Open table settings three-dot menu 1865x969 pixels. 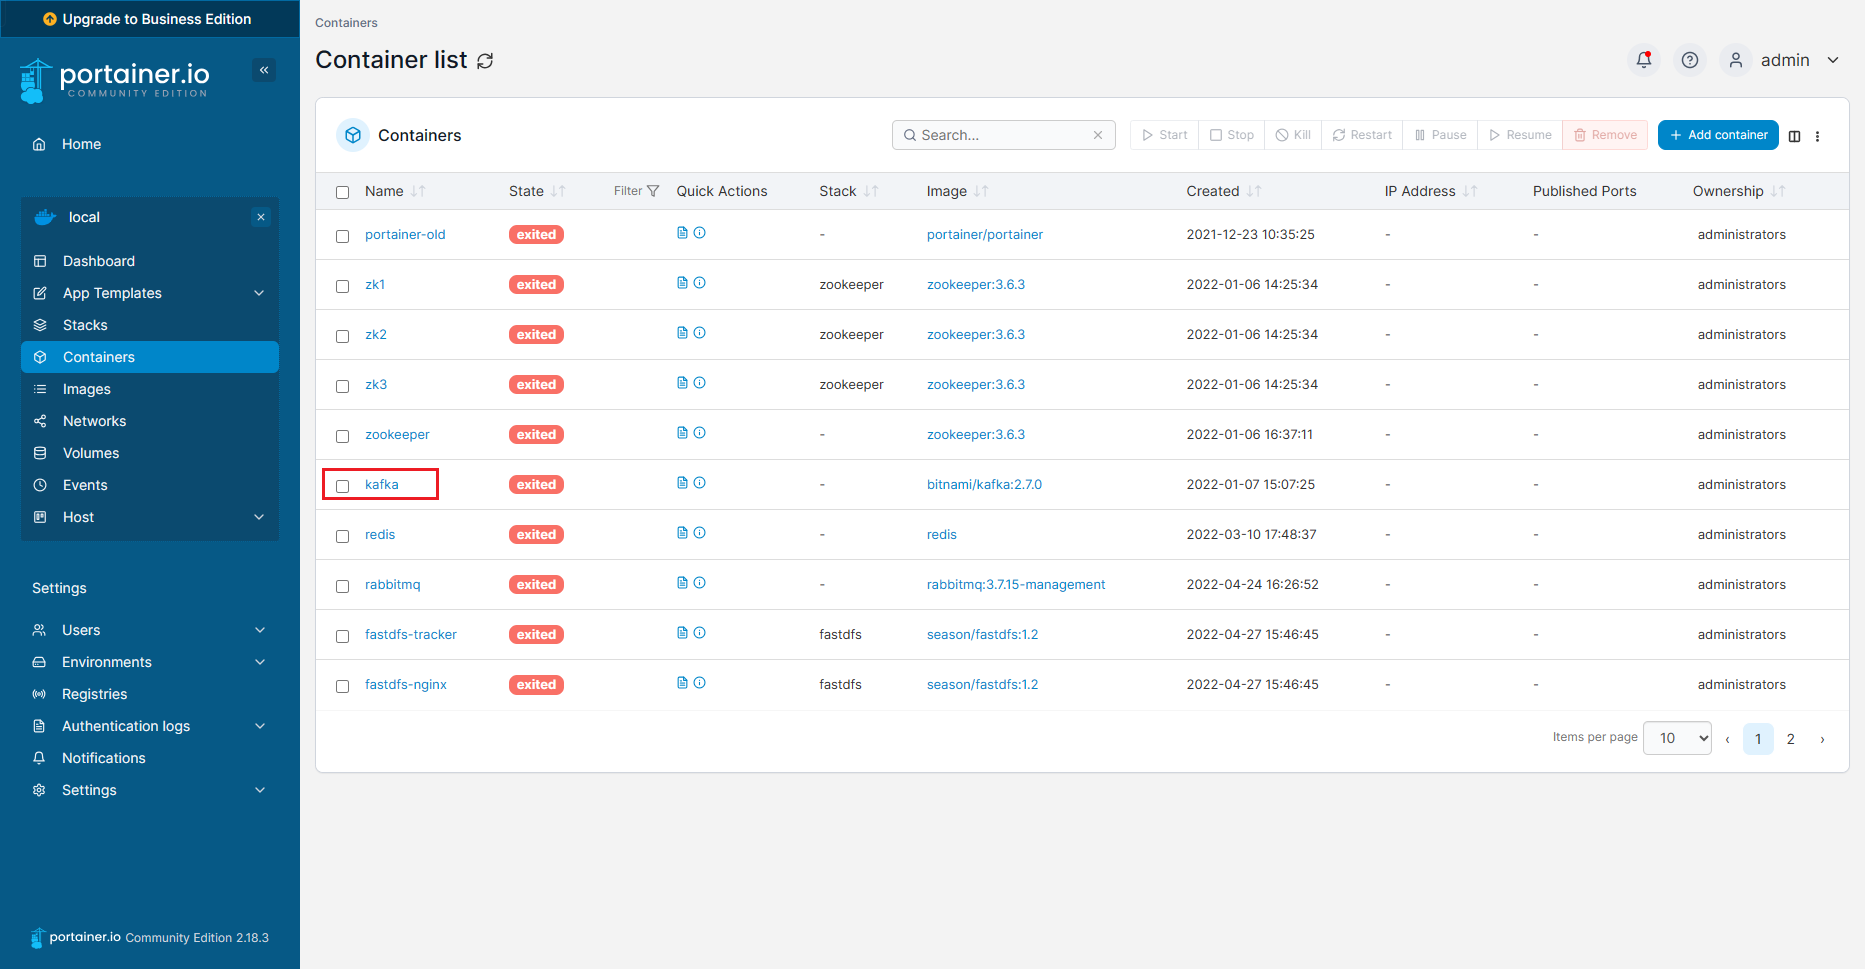coord(1818,136)
